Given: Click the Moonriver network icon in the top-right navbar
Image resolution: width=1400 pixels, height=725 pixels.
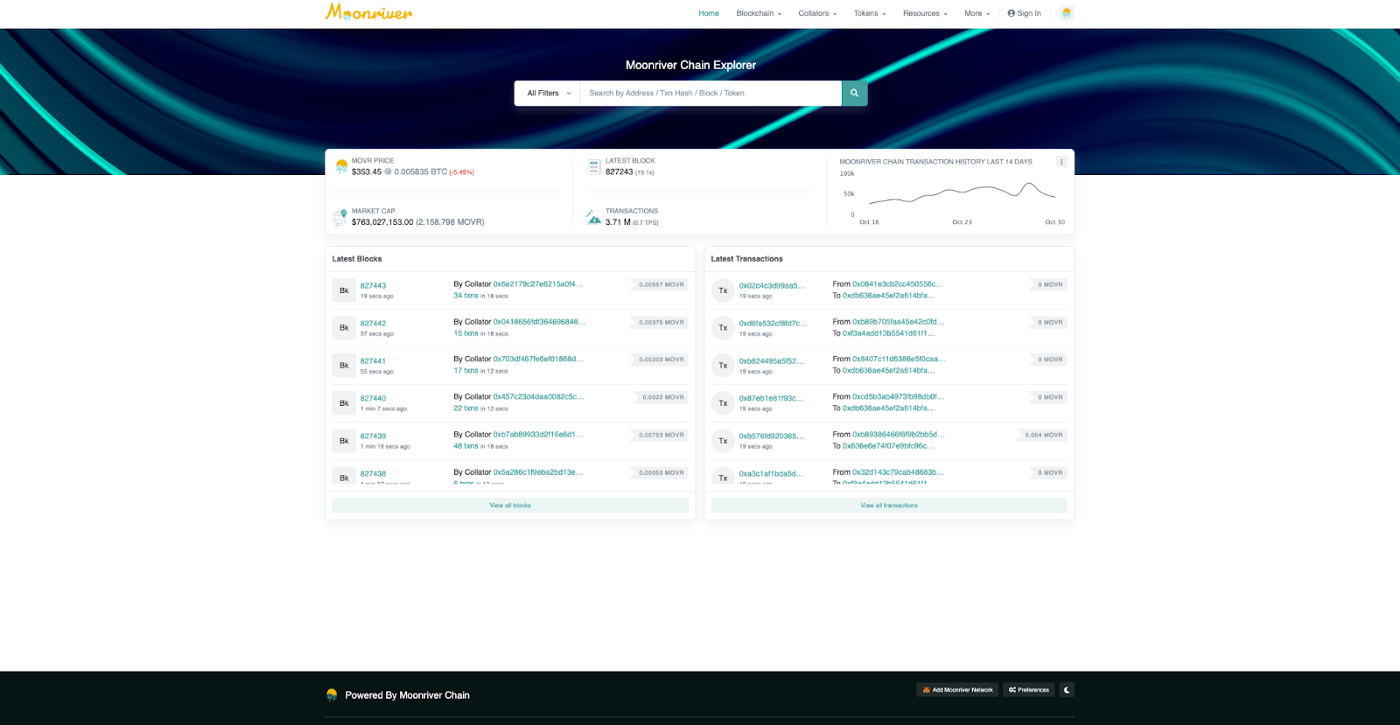Looking at the screenshot, I should click(x=1066, y=13).
